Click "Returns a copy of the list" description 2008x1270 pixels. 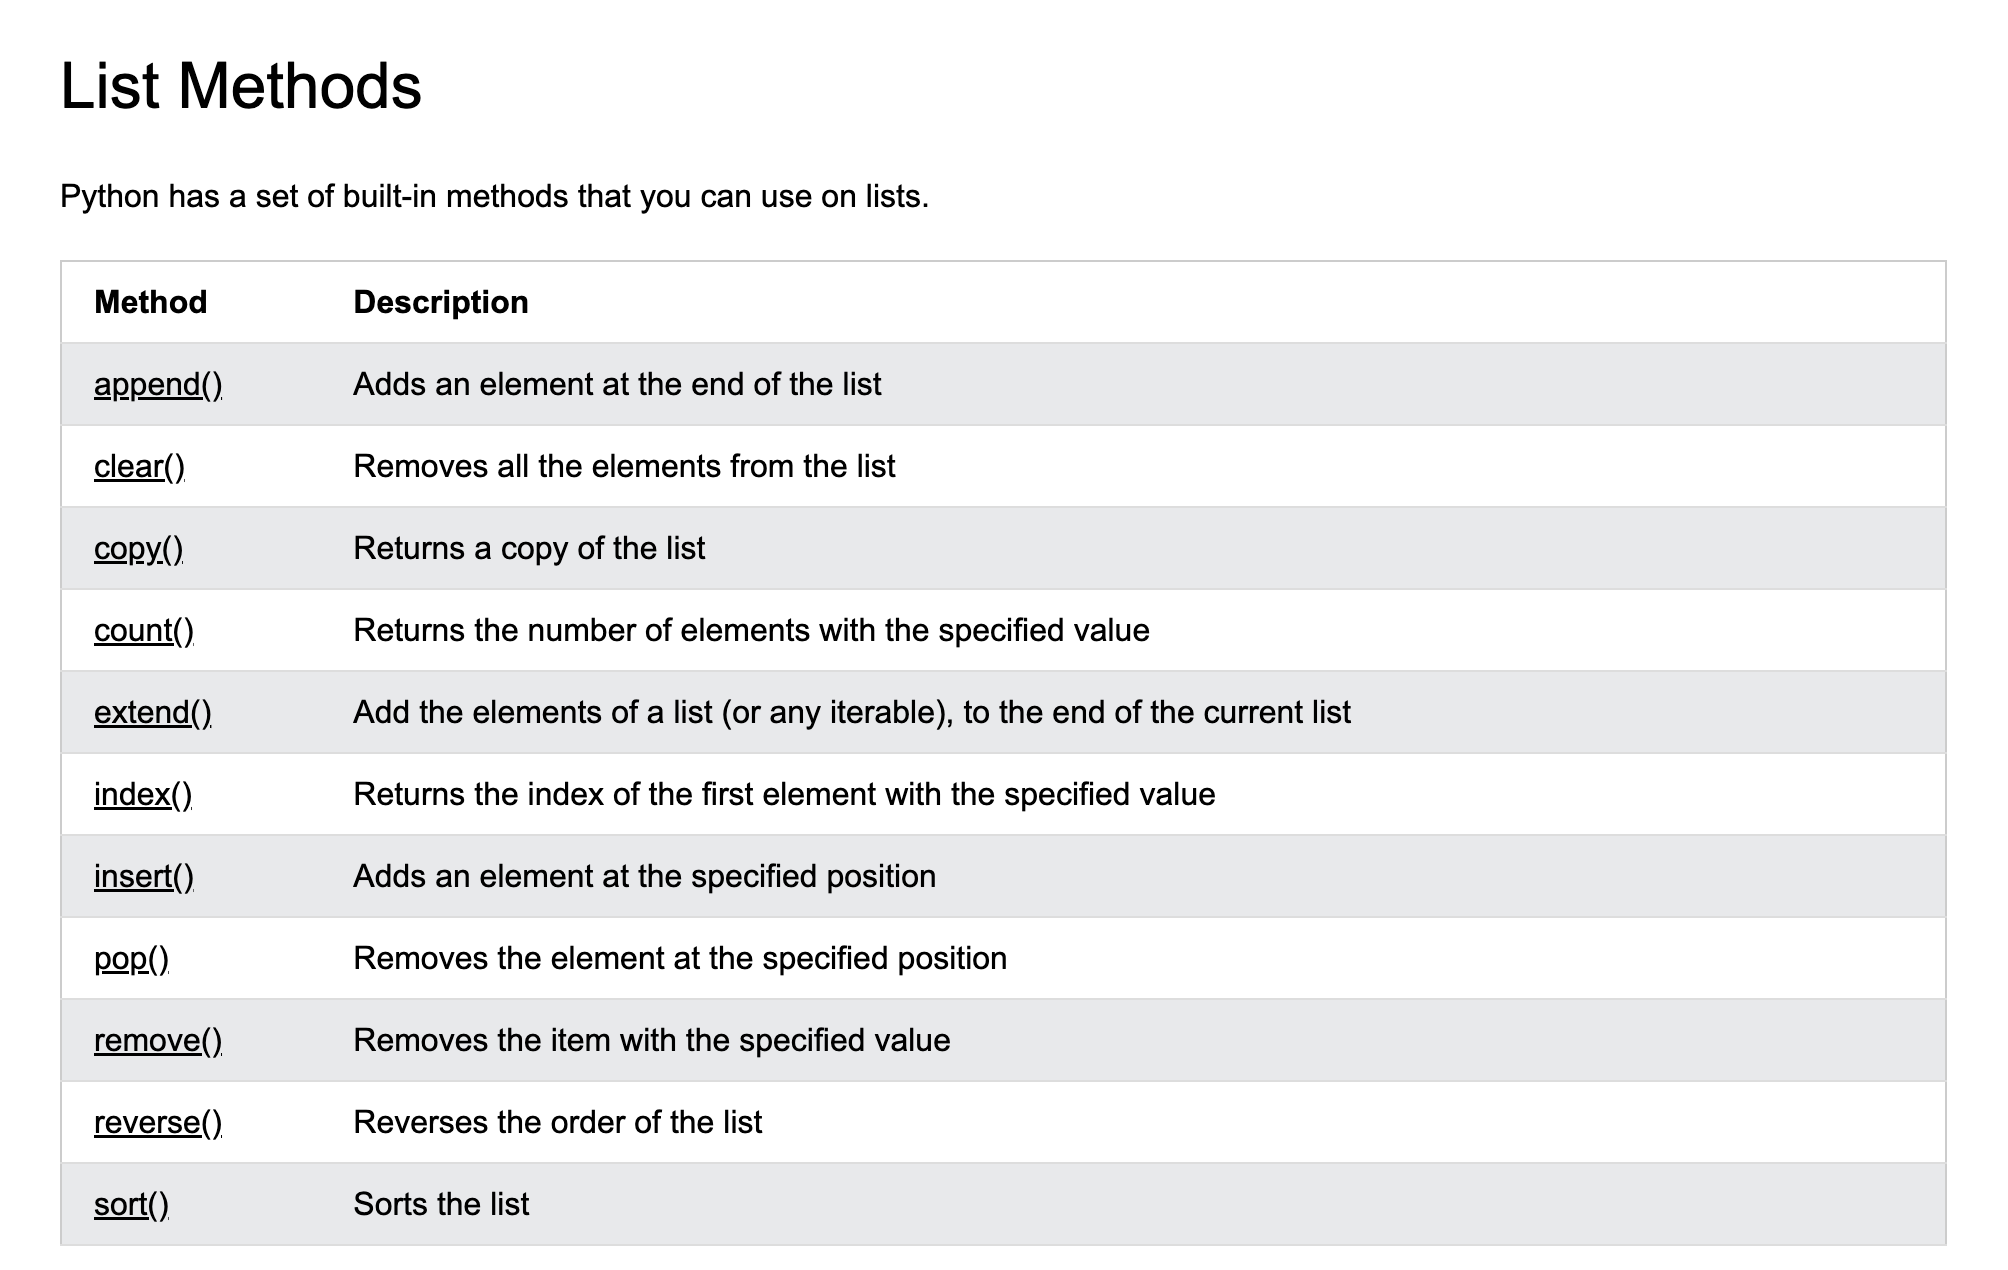coord(529,549)
